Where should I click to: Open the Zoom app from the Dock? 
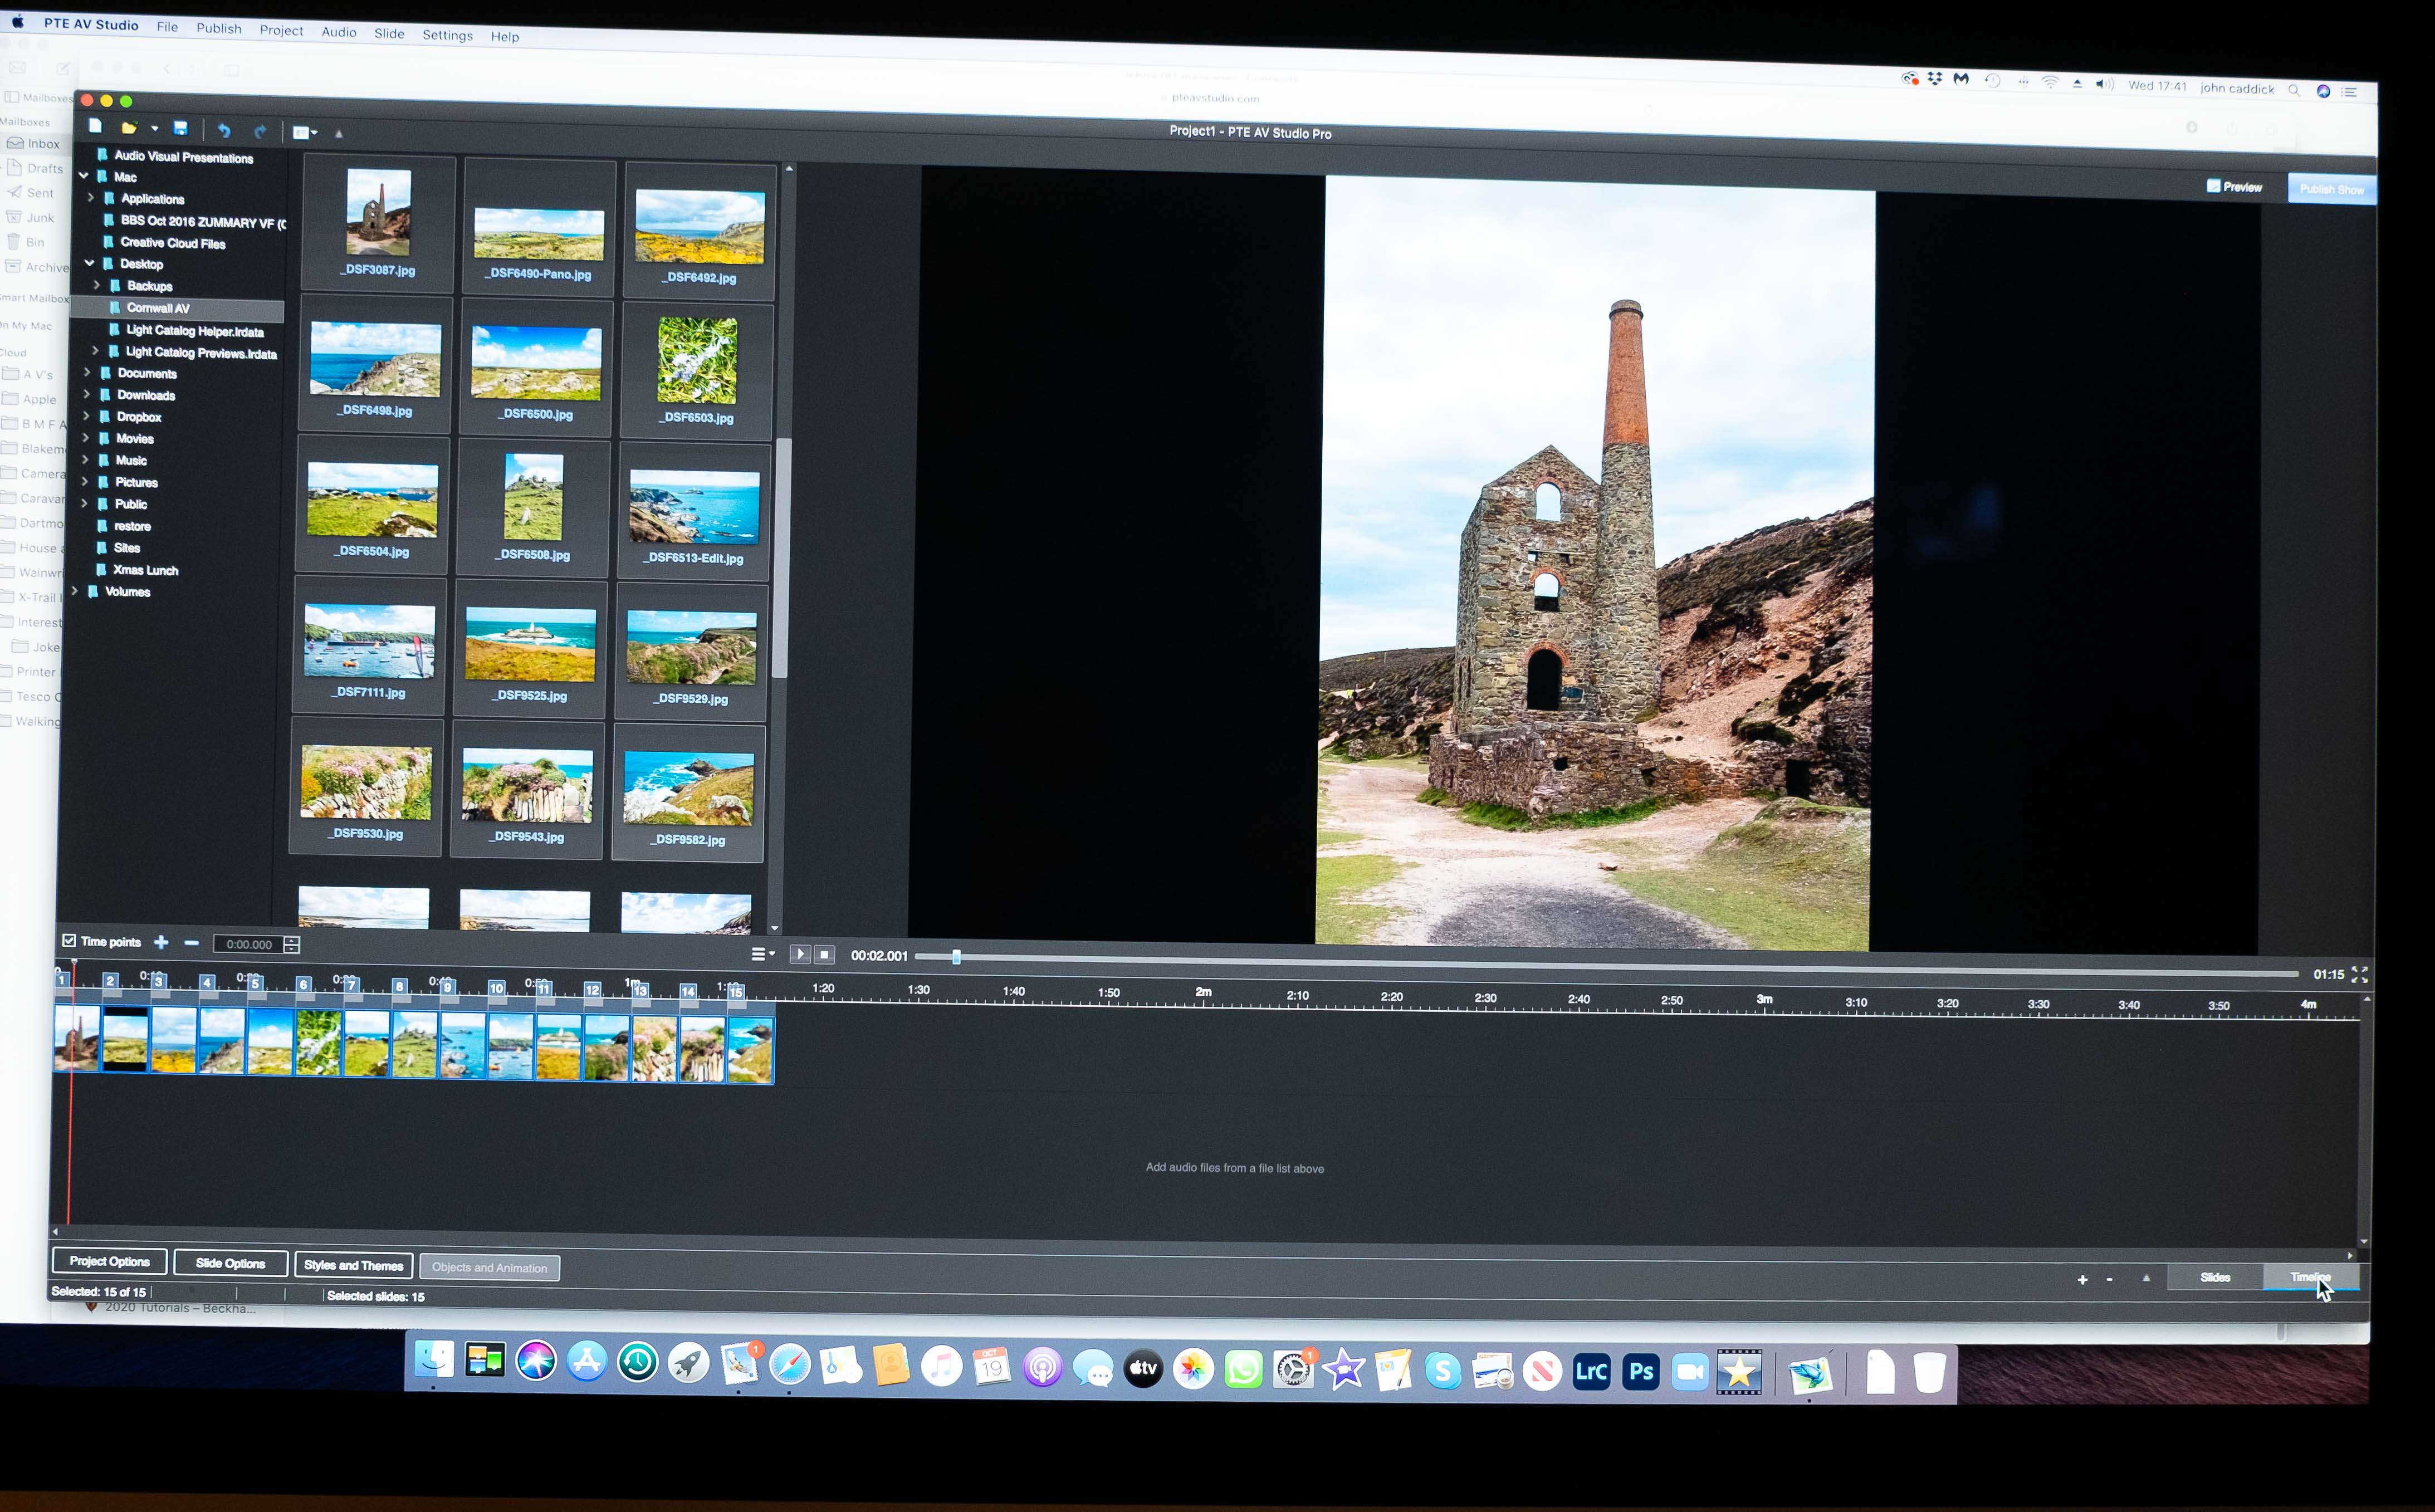[1690, 1372]
